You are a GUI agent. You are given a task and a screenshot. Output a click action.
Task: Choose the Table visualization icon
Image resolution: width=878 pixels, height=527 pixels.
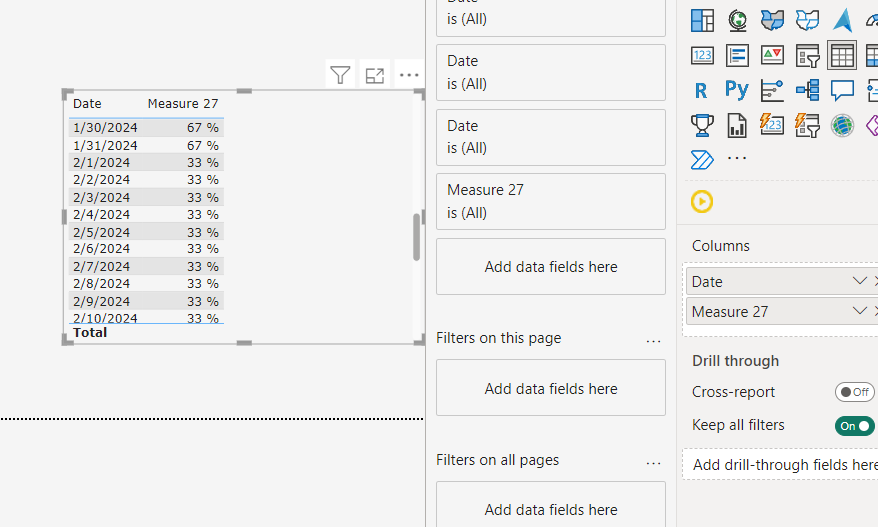842,55
